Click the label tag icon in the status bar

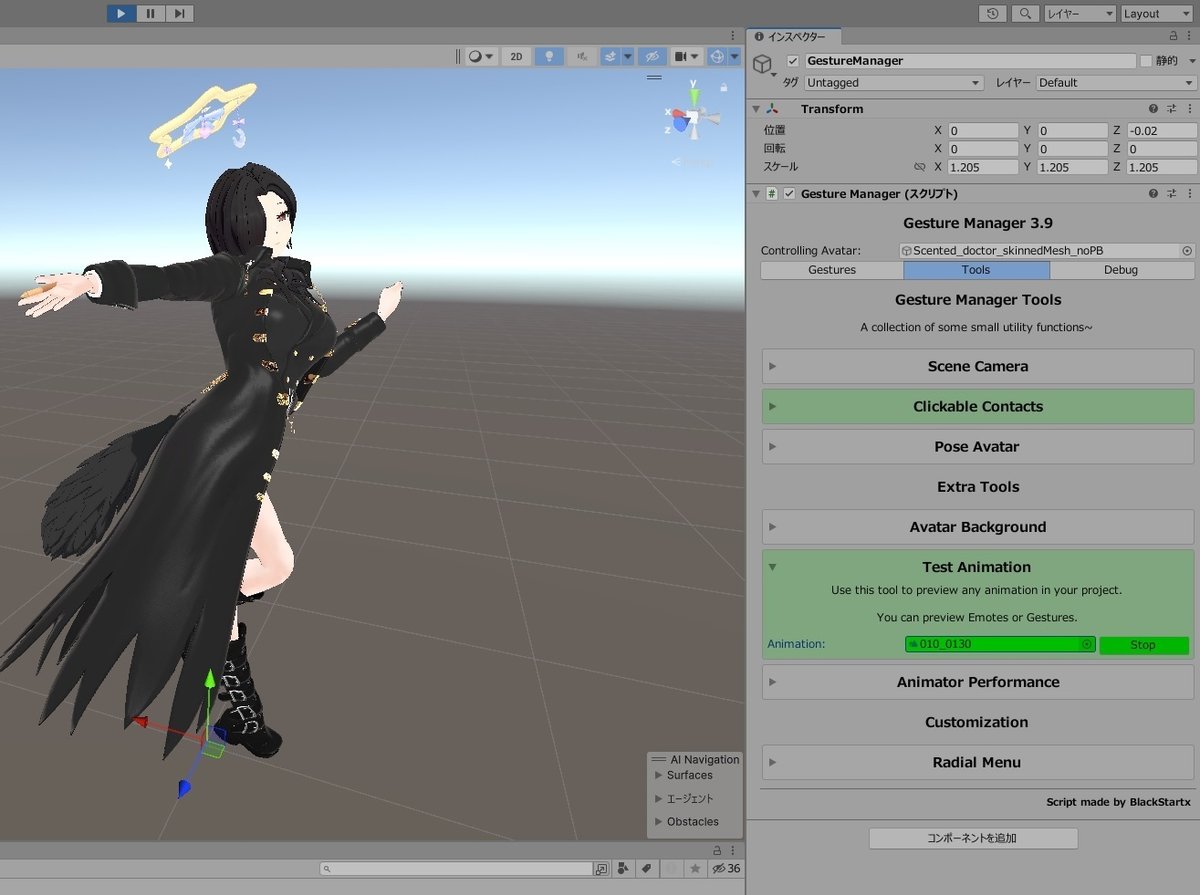(x=646, y=868)
